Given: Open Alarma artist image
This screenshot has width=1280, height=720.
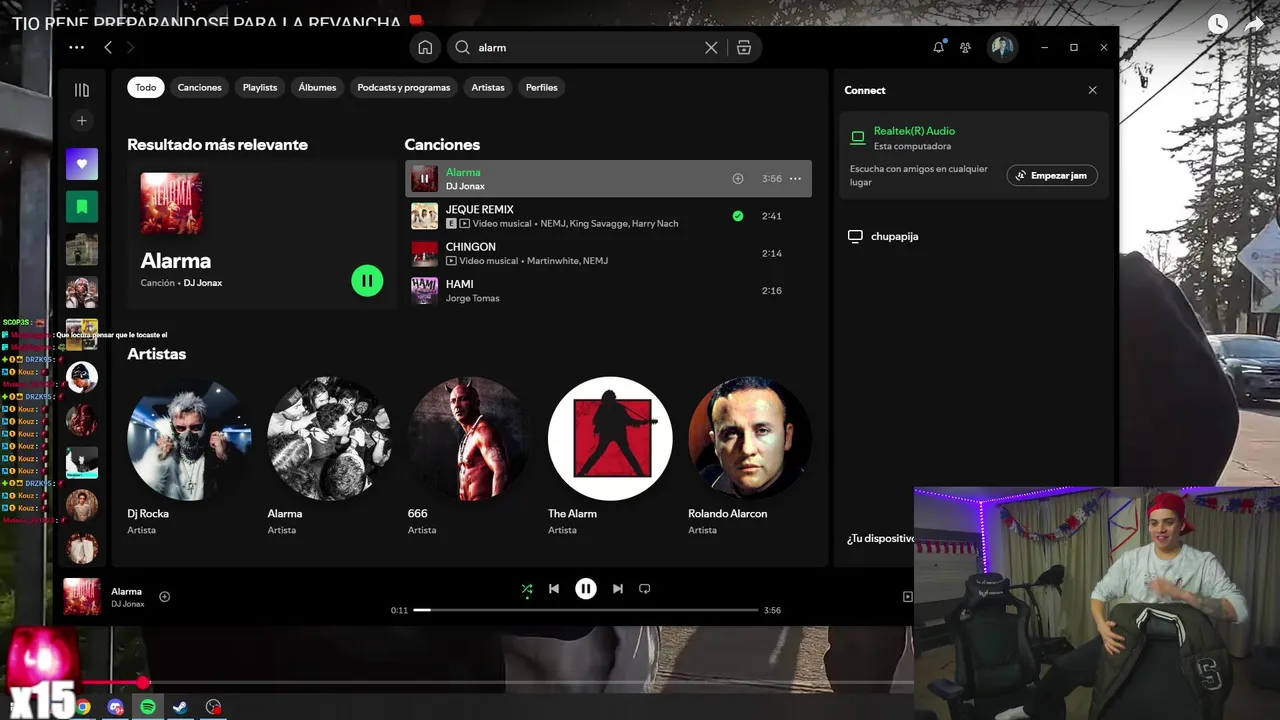Looking at the screenshot, I should point(329,438).
